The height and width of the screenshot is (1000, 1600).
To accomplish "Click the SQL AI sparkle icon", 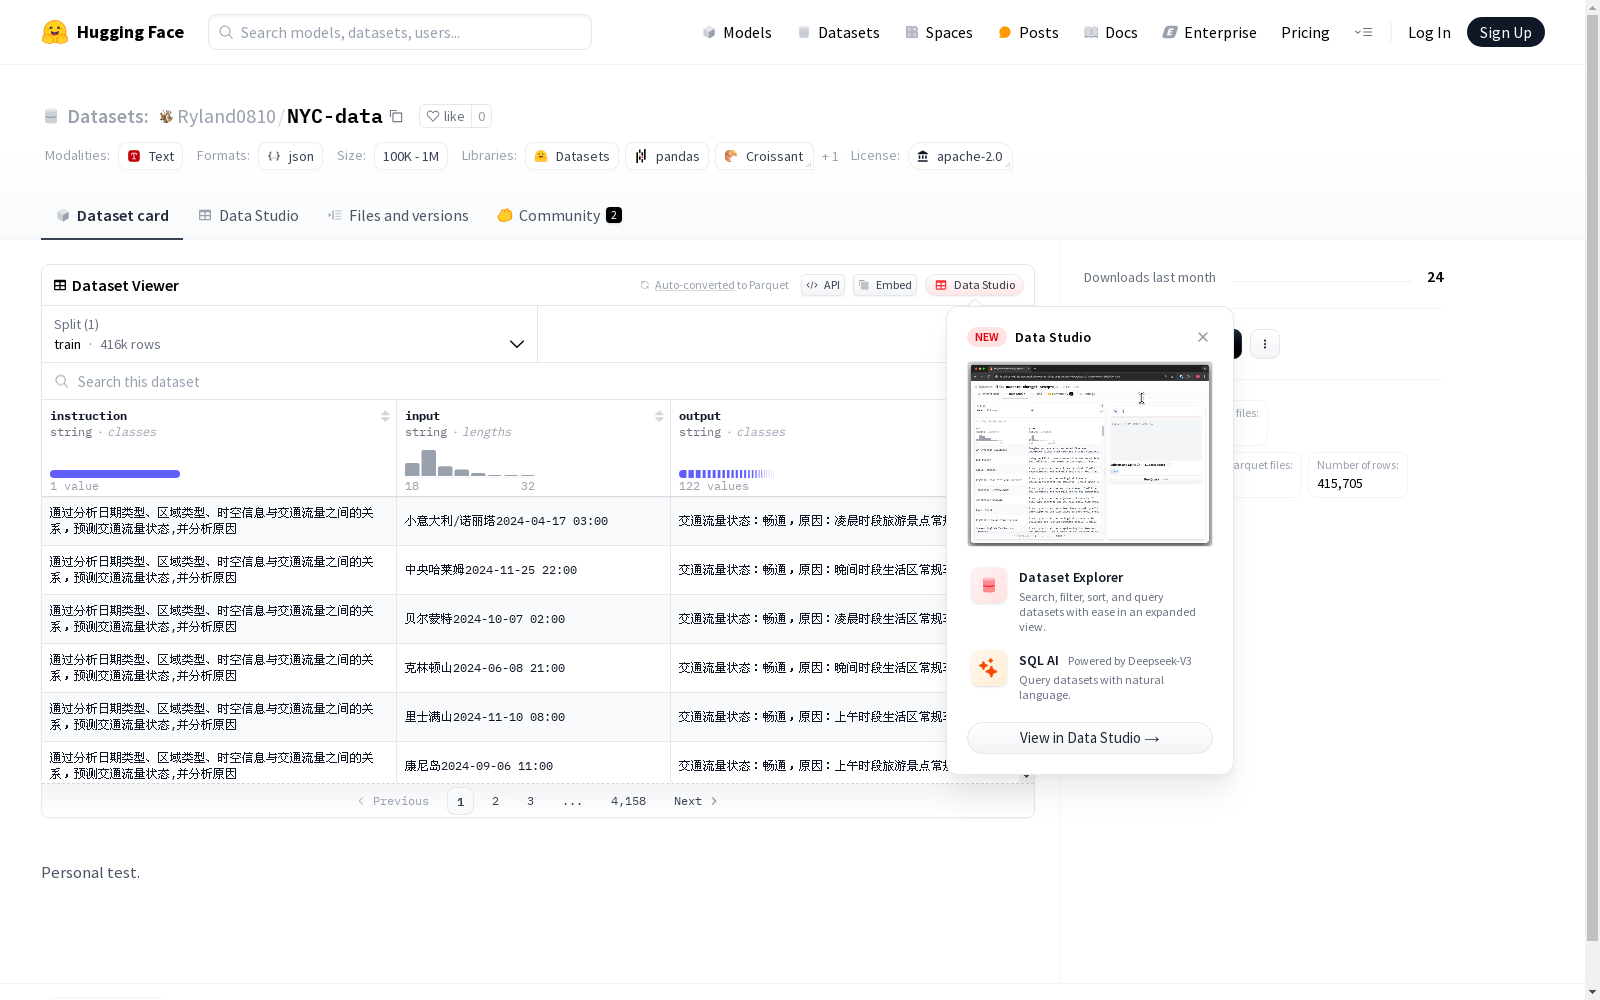I will pyautogui.click(x=989, y=669).
